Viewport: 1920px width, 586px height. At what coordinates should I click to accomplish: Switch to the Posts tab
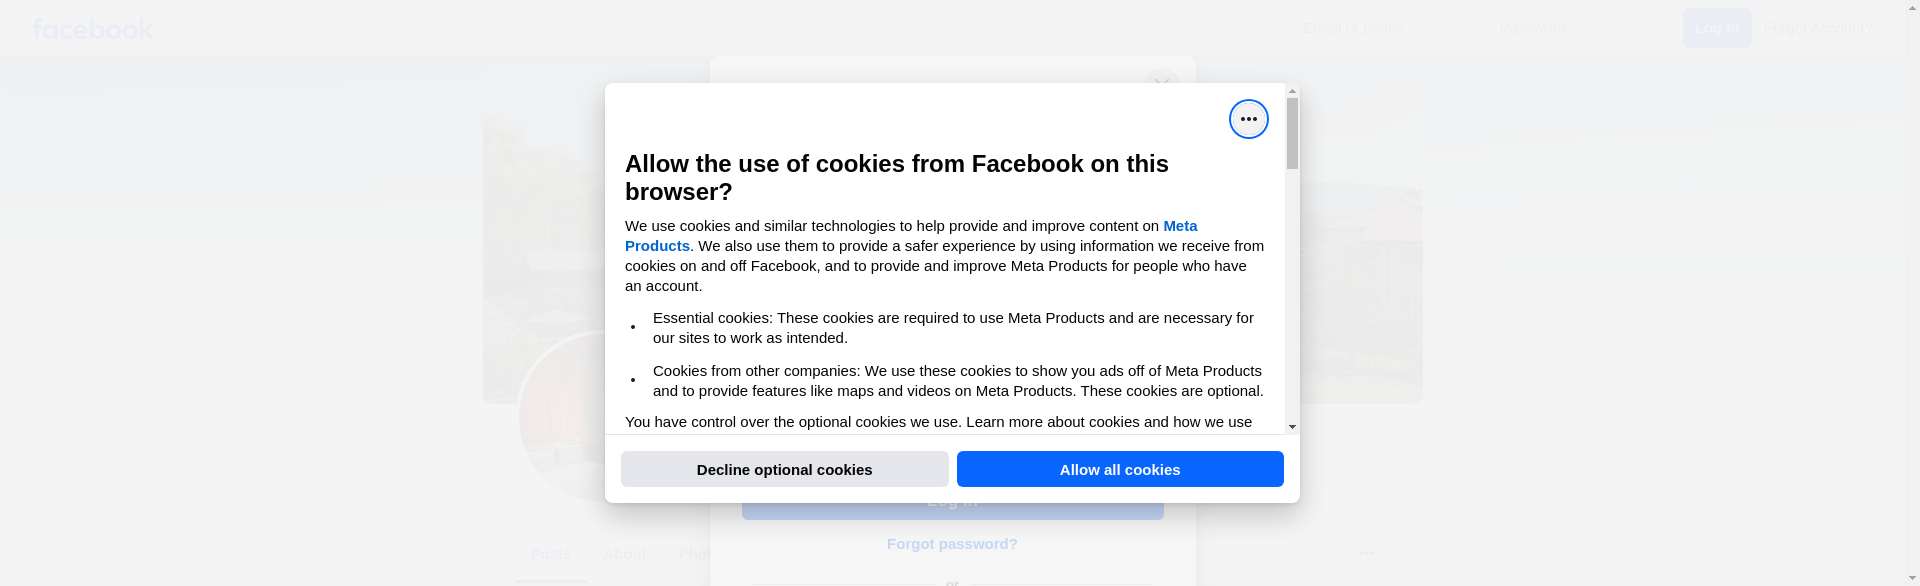[x=550, y=554]
